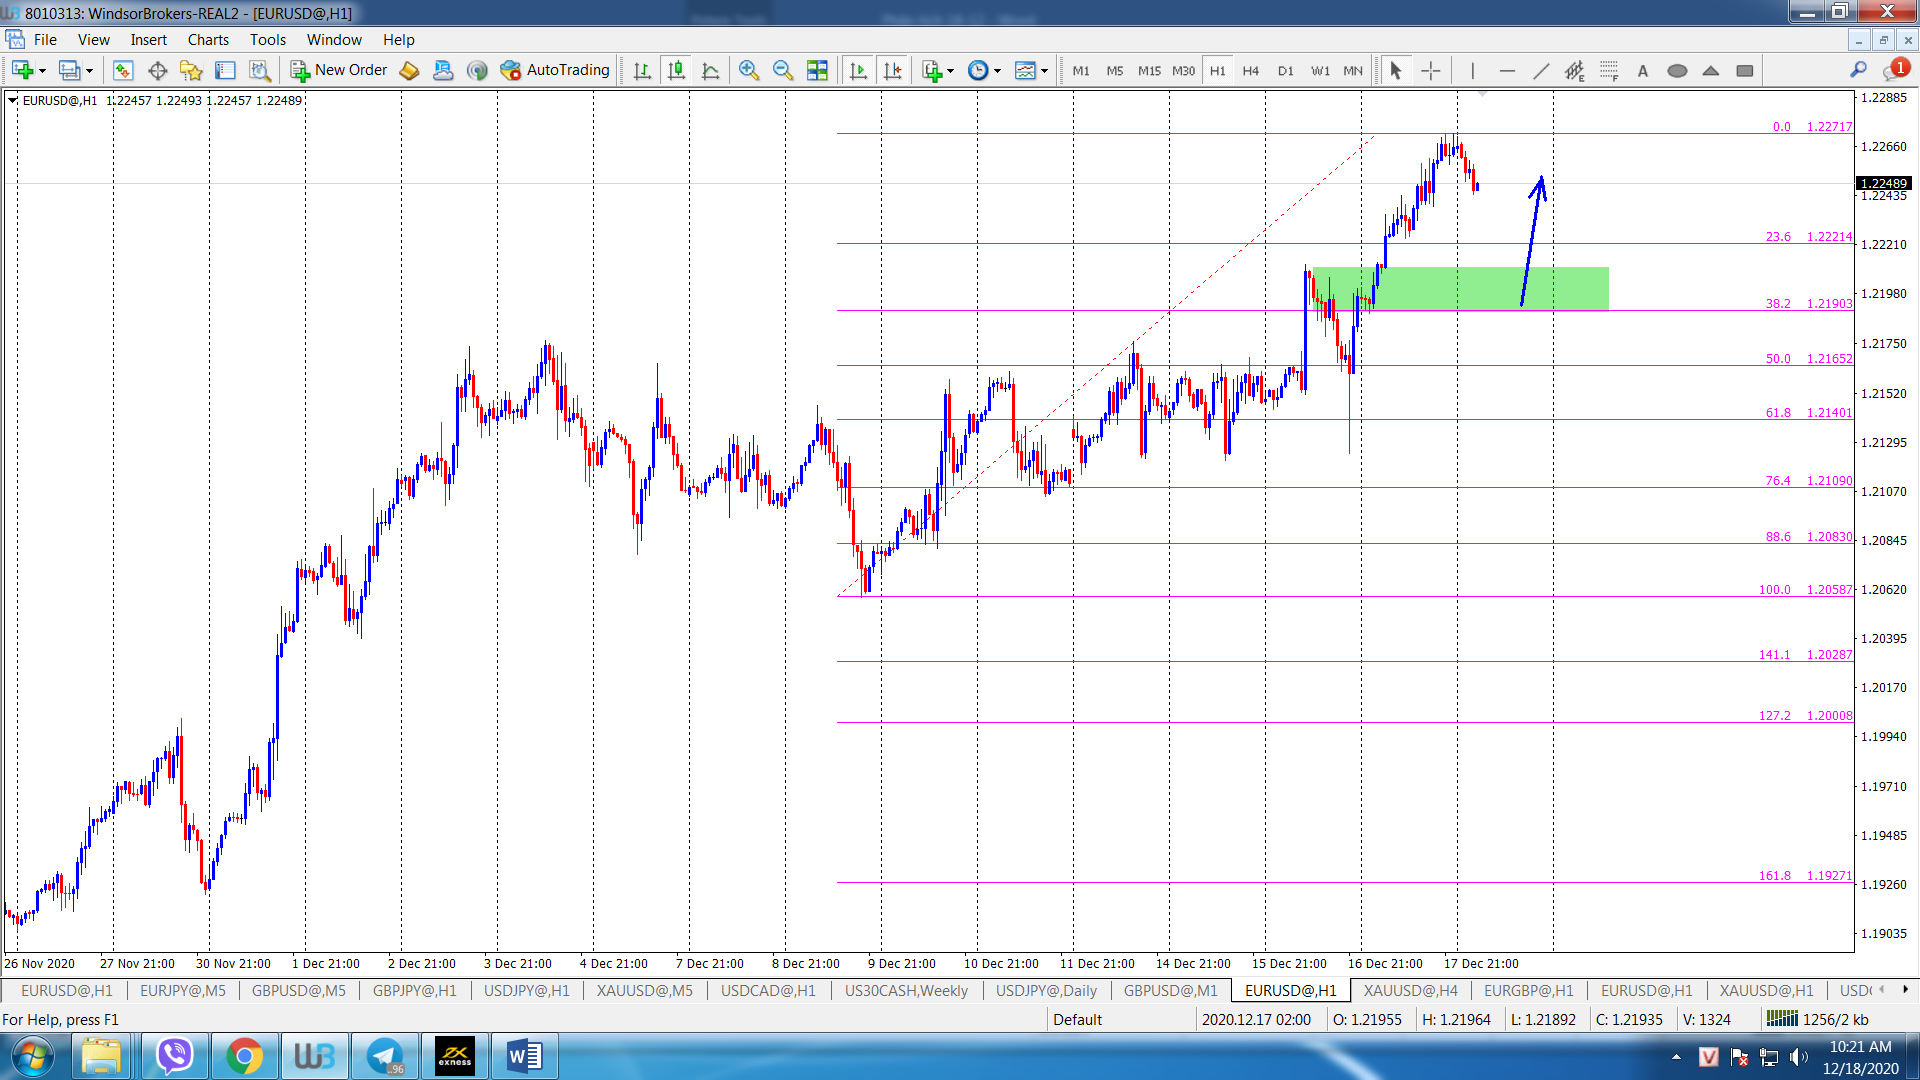Select the Fibonacci Retracement tool
The width and height of the screenshot is (1920, 1080).
click(x=1609, y=70)
